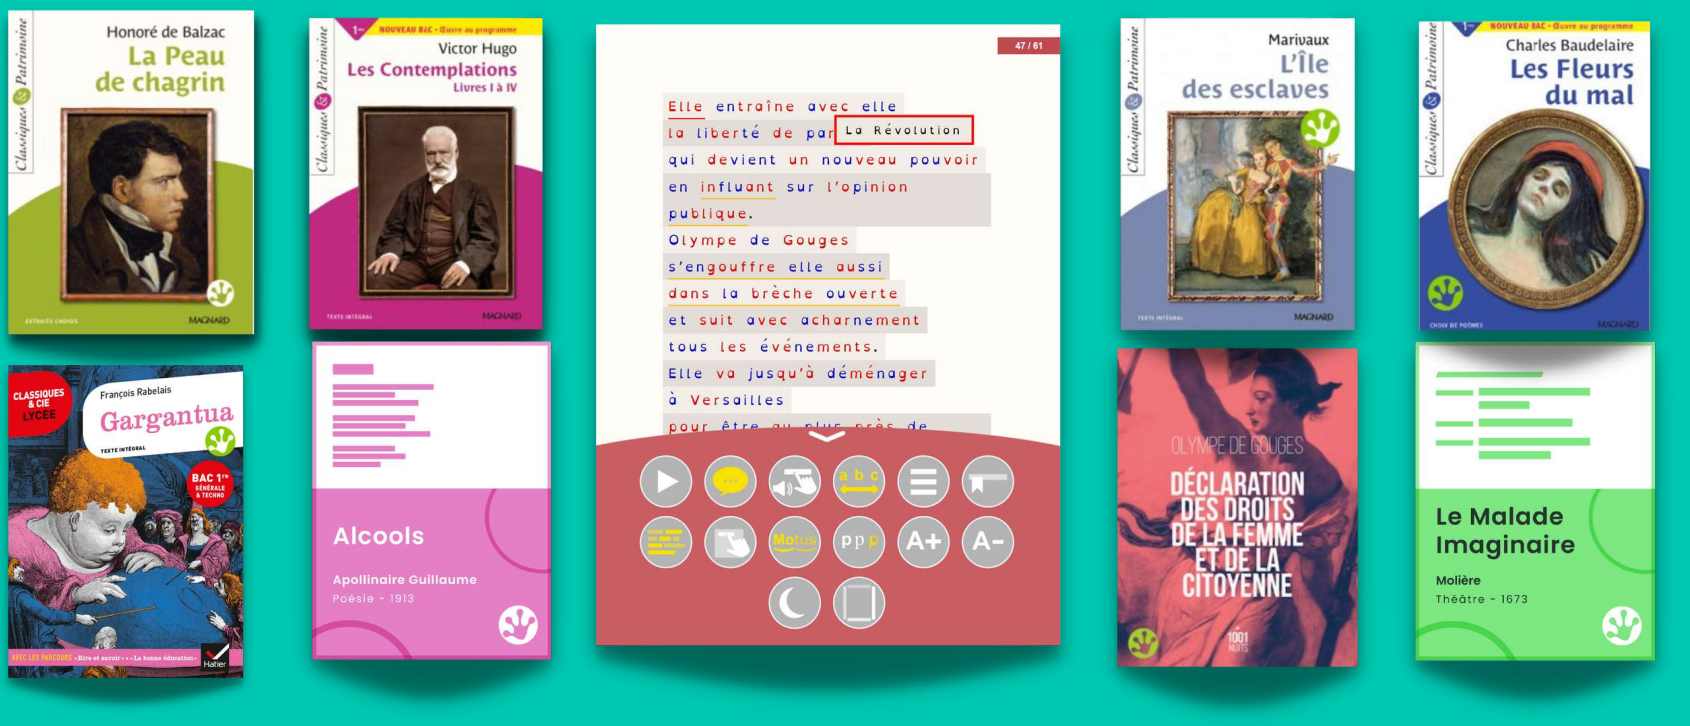This screenshot has height=726, width=1690.
Task: Click the 47 / 61 page counter
Action: 1028,46
